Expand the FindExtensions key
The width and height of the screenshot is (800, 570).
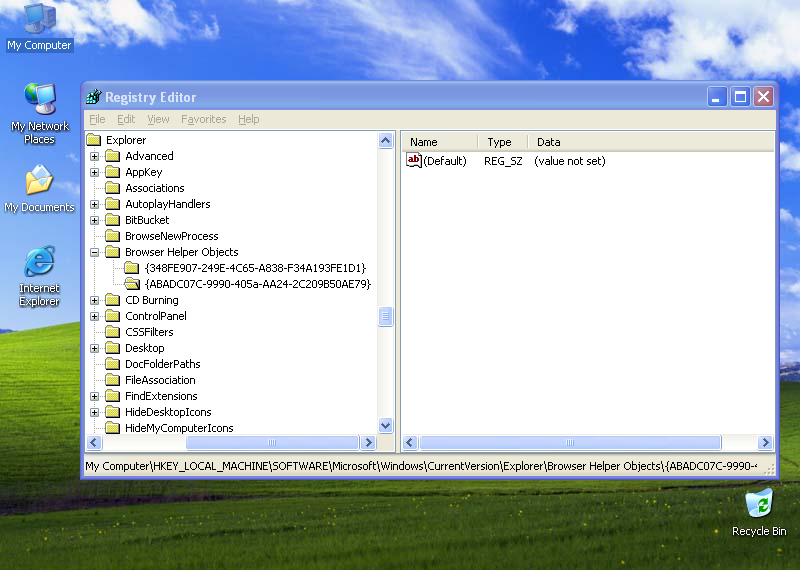point(94,396)
